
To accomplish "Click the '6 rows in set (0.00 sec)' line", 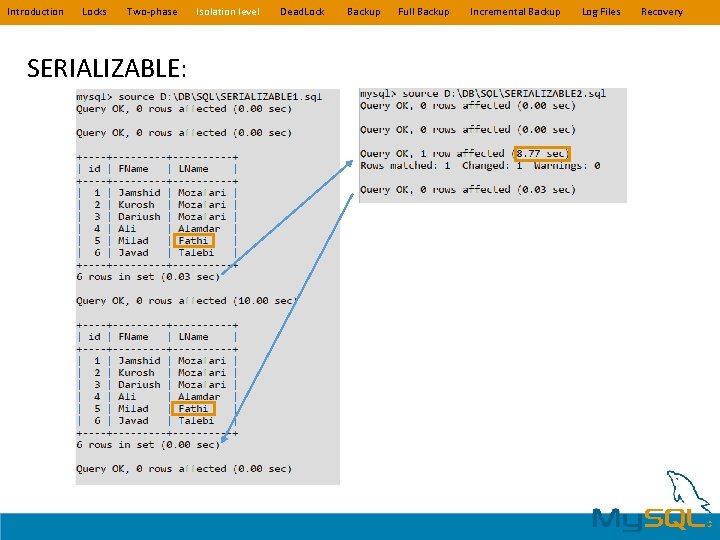I will click(148, 445).
